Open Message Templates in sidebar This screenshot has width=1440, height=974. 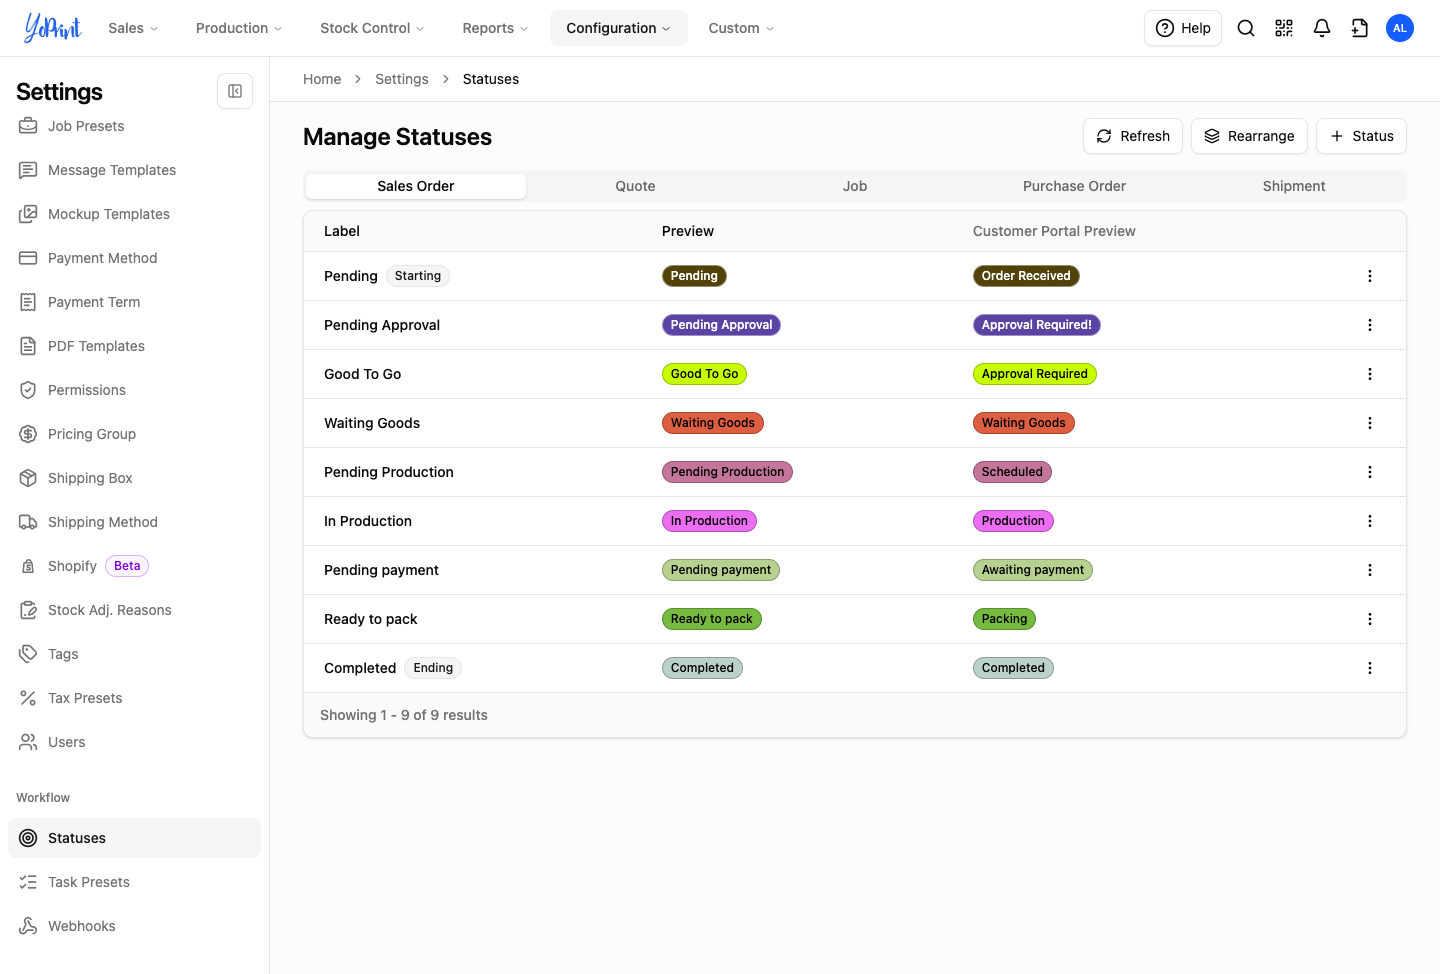134,170
